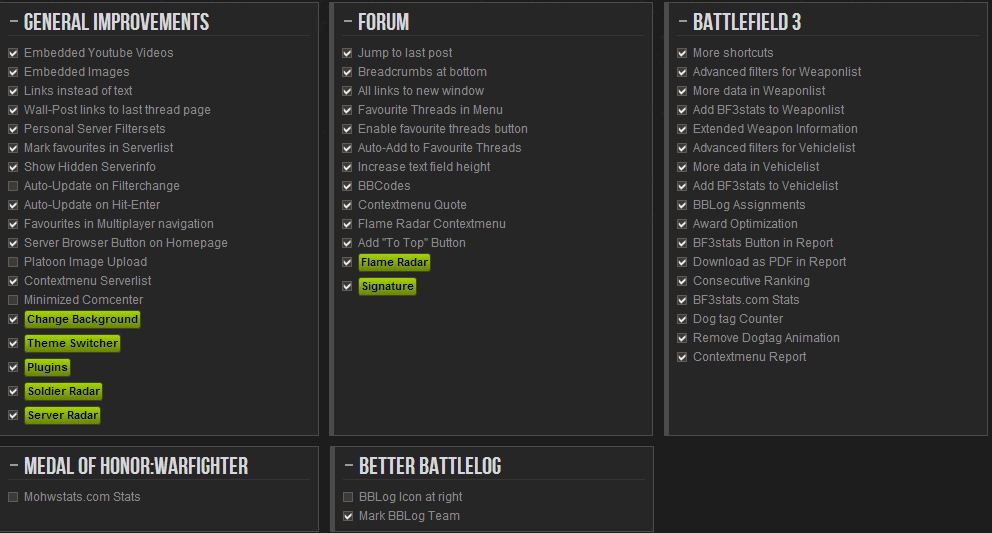Image resolution: width=992 pixels, height=533 pixels.
Task: Check BBLog Icon at right
Action: point(347,497)
